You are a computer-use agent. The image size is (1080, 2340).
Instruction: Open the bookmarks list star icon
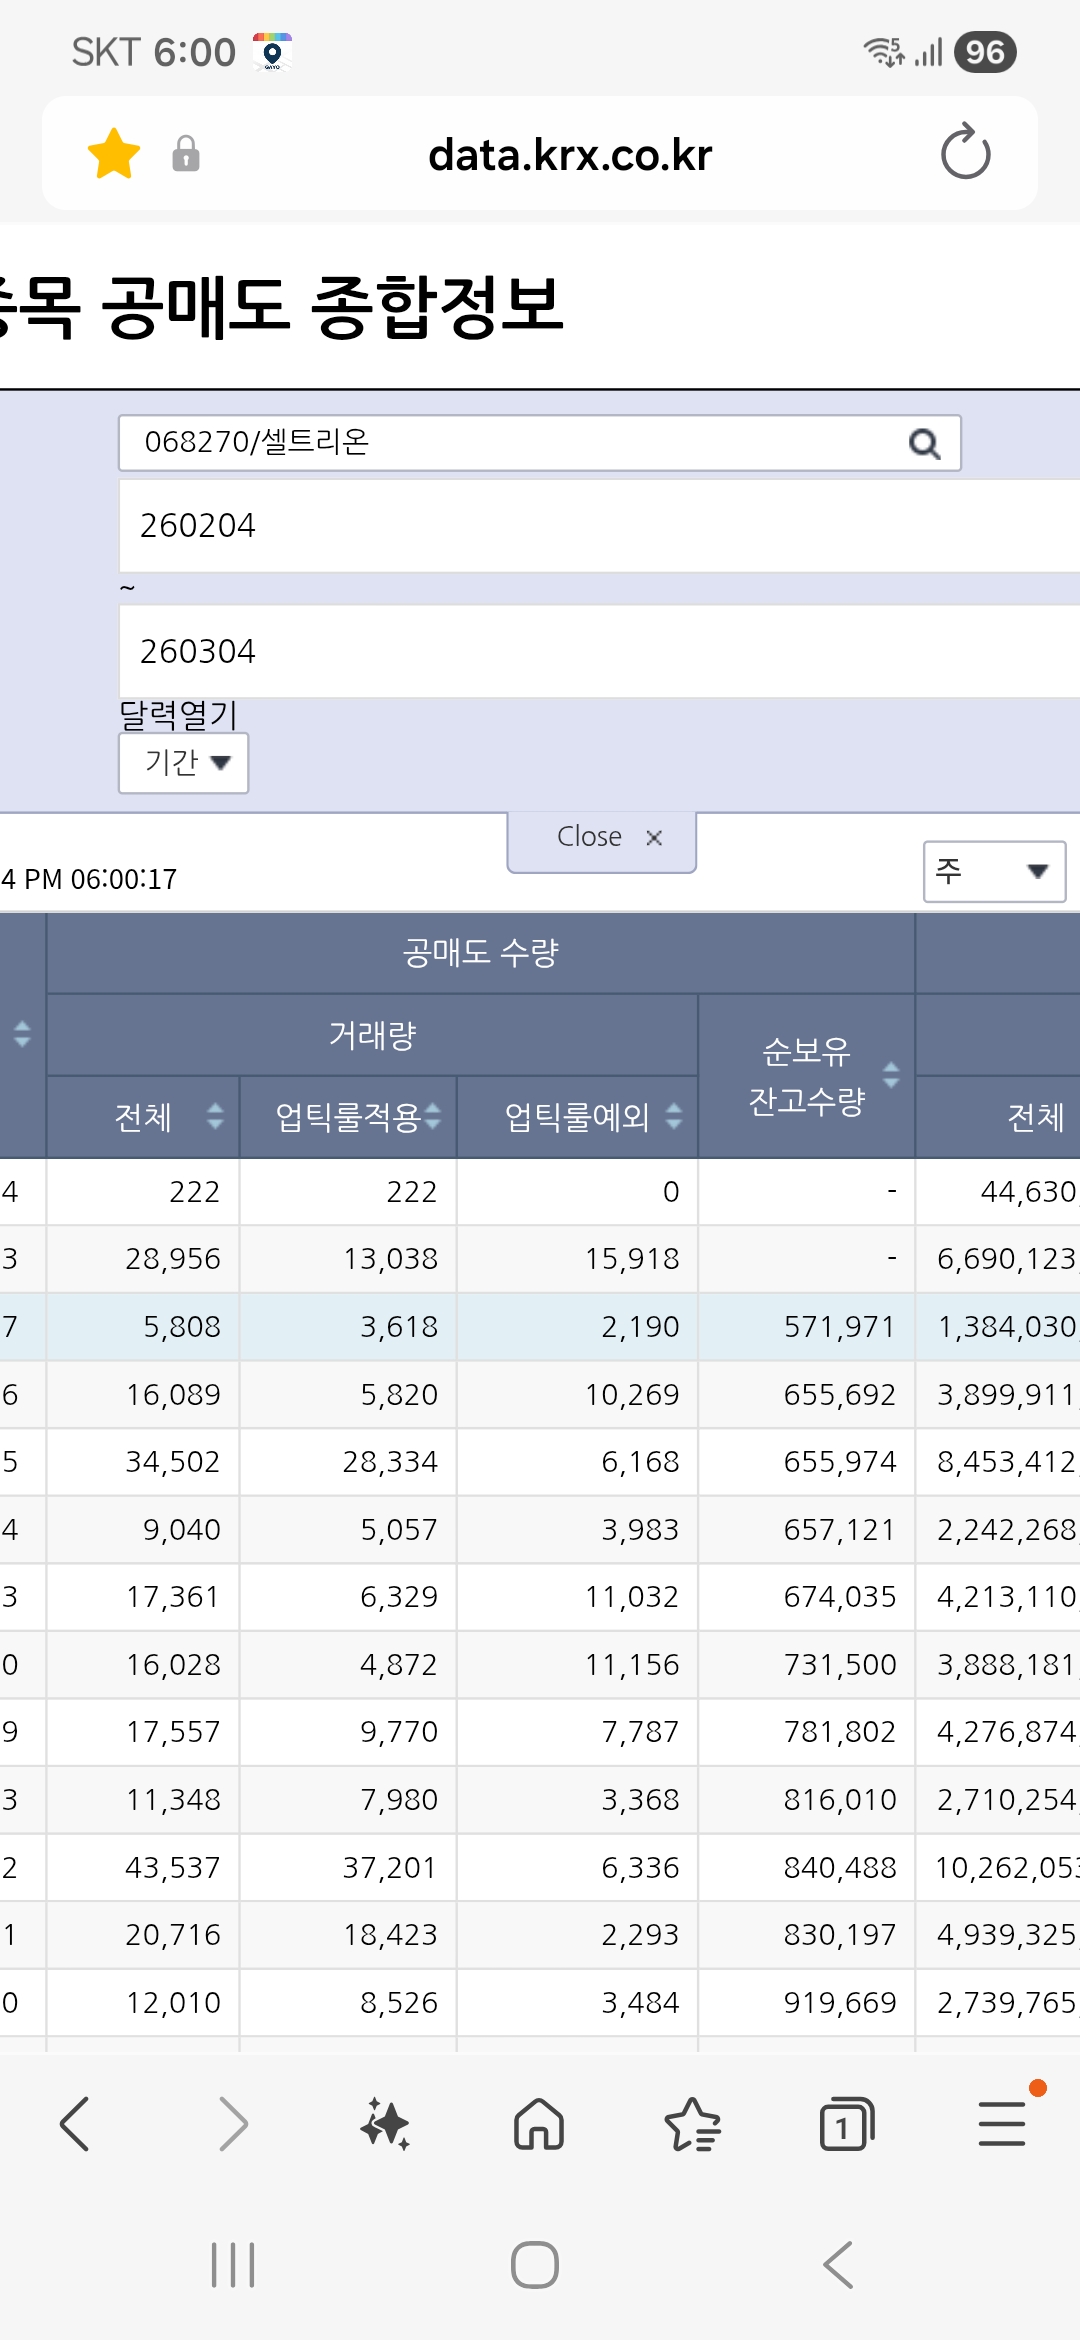(x=692, y=2124)
